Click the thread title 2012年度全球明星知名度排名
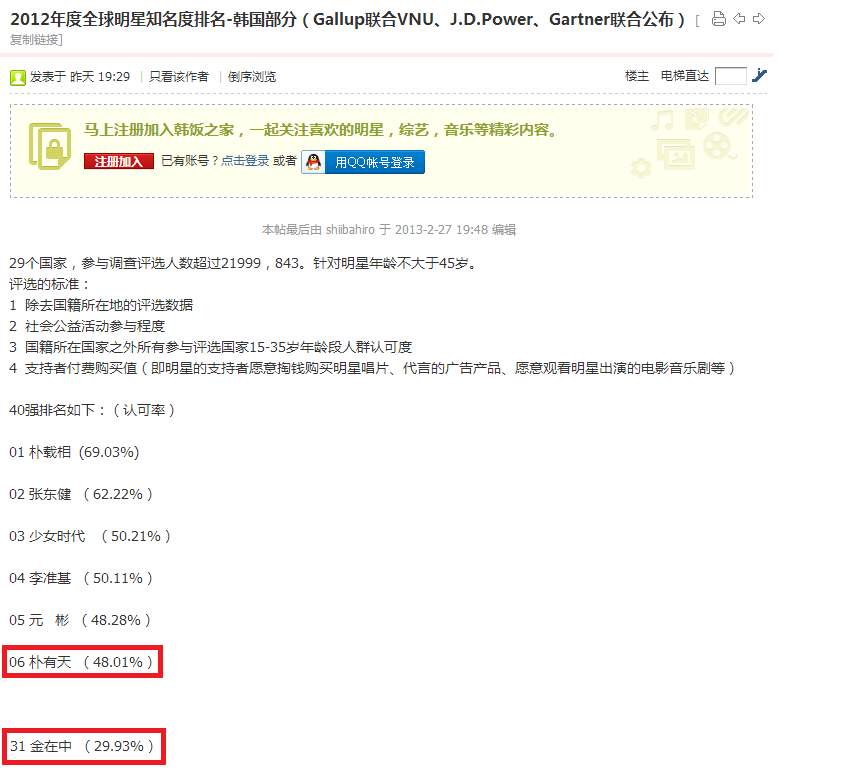Screen dimensions: 868x780 [347, 19]
